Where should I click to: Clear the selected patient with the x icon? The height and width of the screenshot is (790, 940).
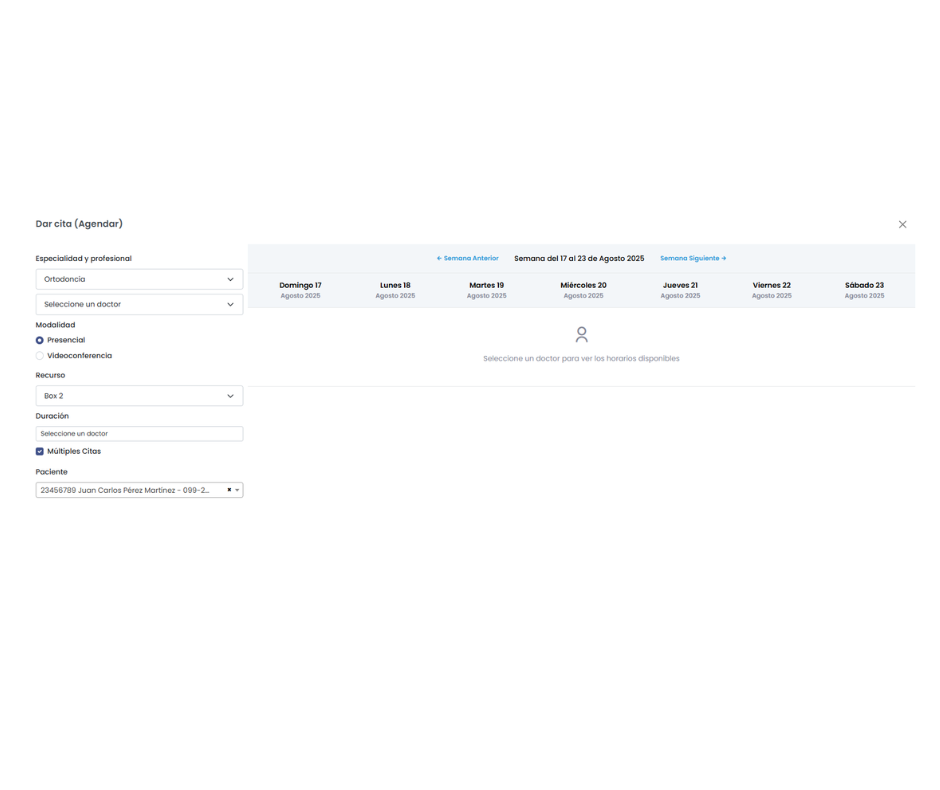coord(229,490)
